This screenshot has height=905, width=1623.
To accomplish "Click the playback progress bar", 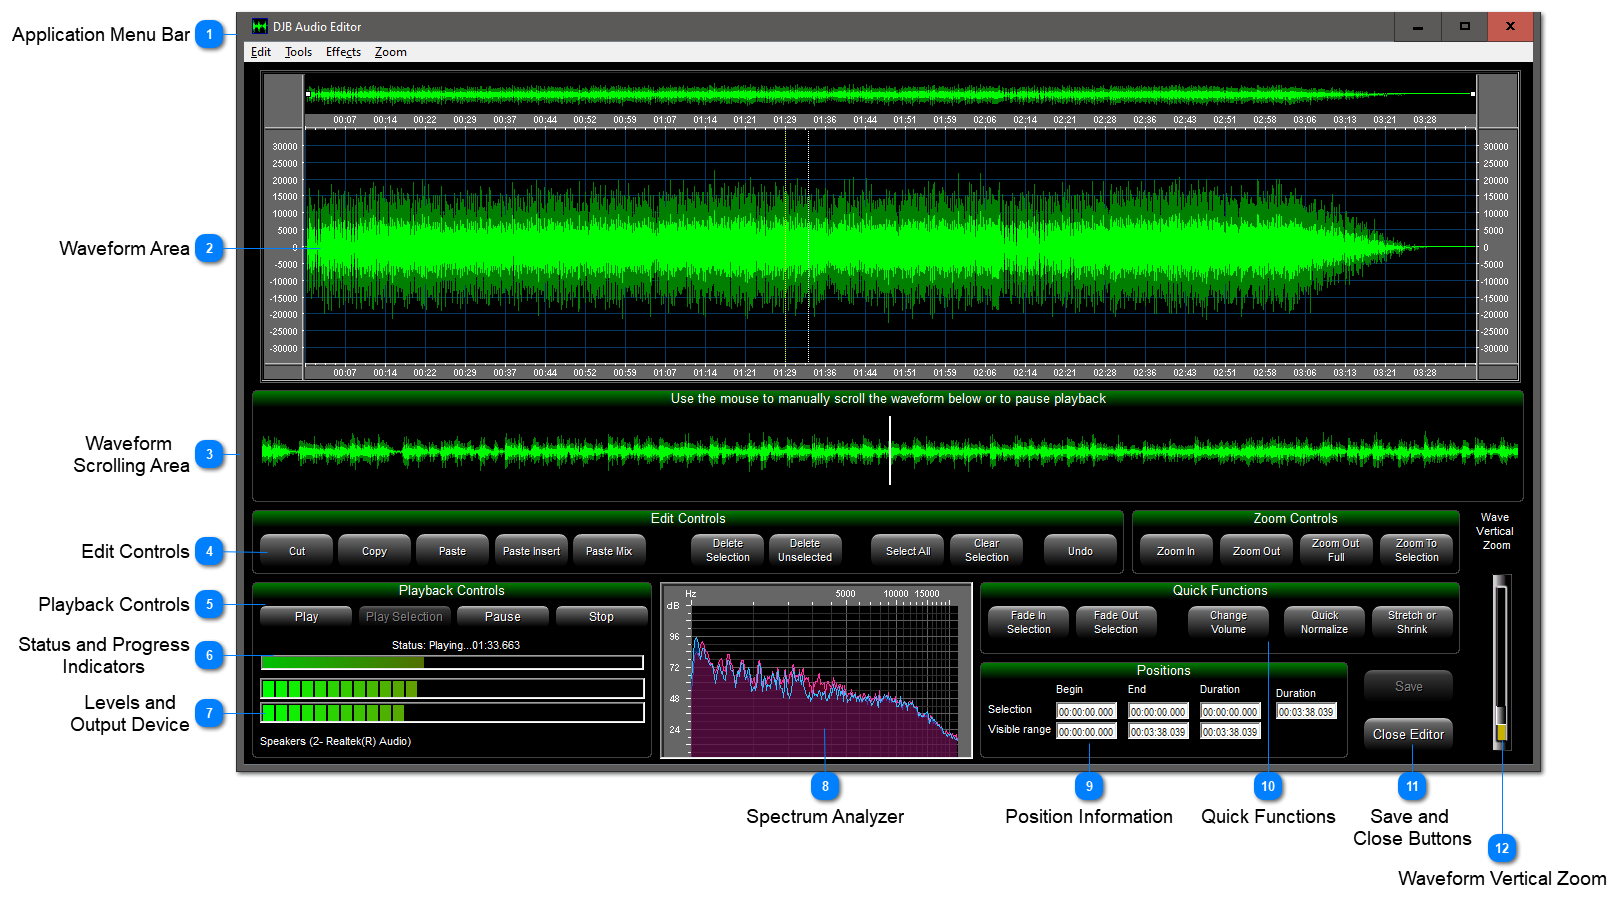I will 451,662.
